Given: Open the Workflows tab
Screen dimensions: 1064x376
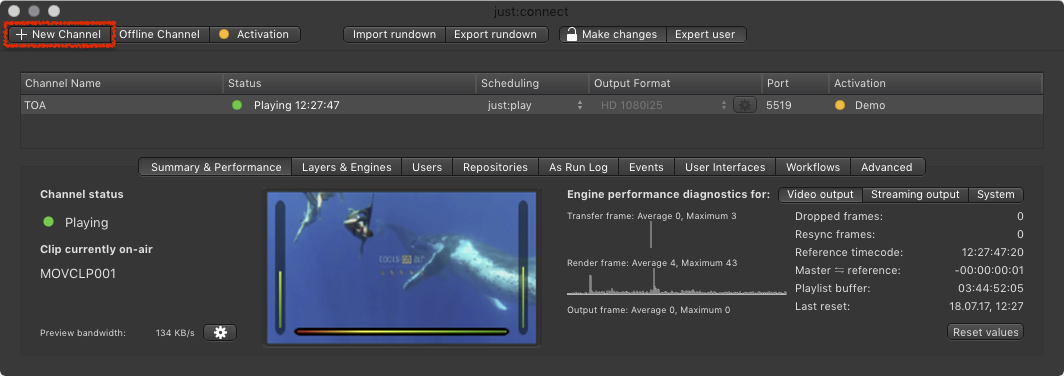Looking at the screenshot, I should (x=813, y=167).
